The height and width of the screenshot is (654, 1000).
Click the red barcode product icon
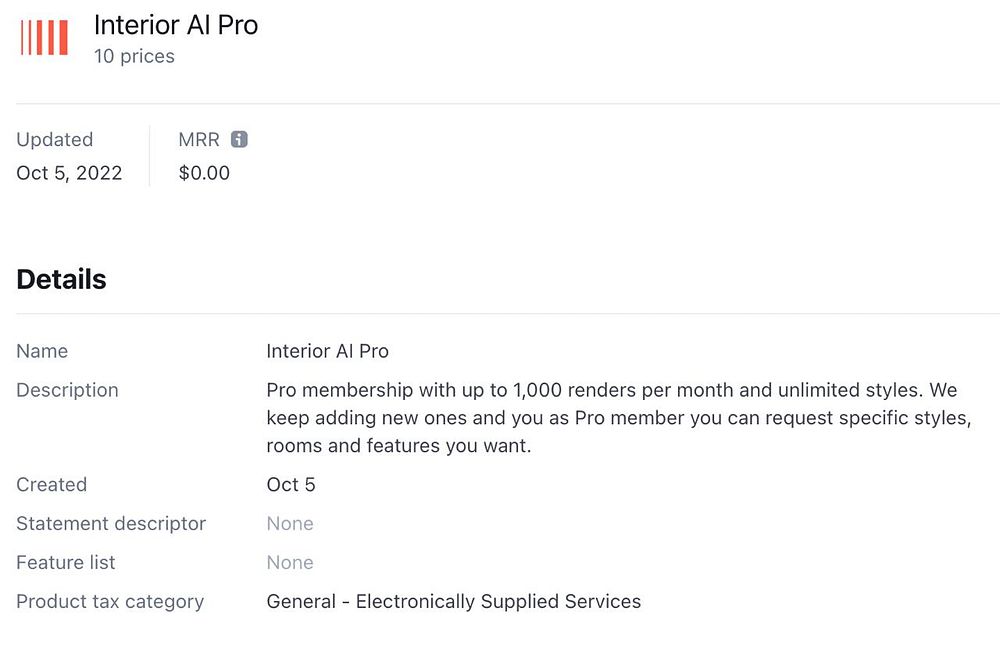[44, 37]
